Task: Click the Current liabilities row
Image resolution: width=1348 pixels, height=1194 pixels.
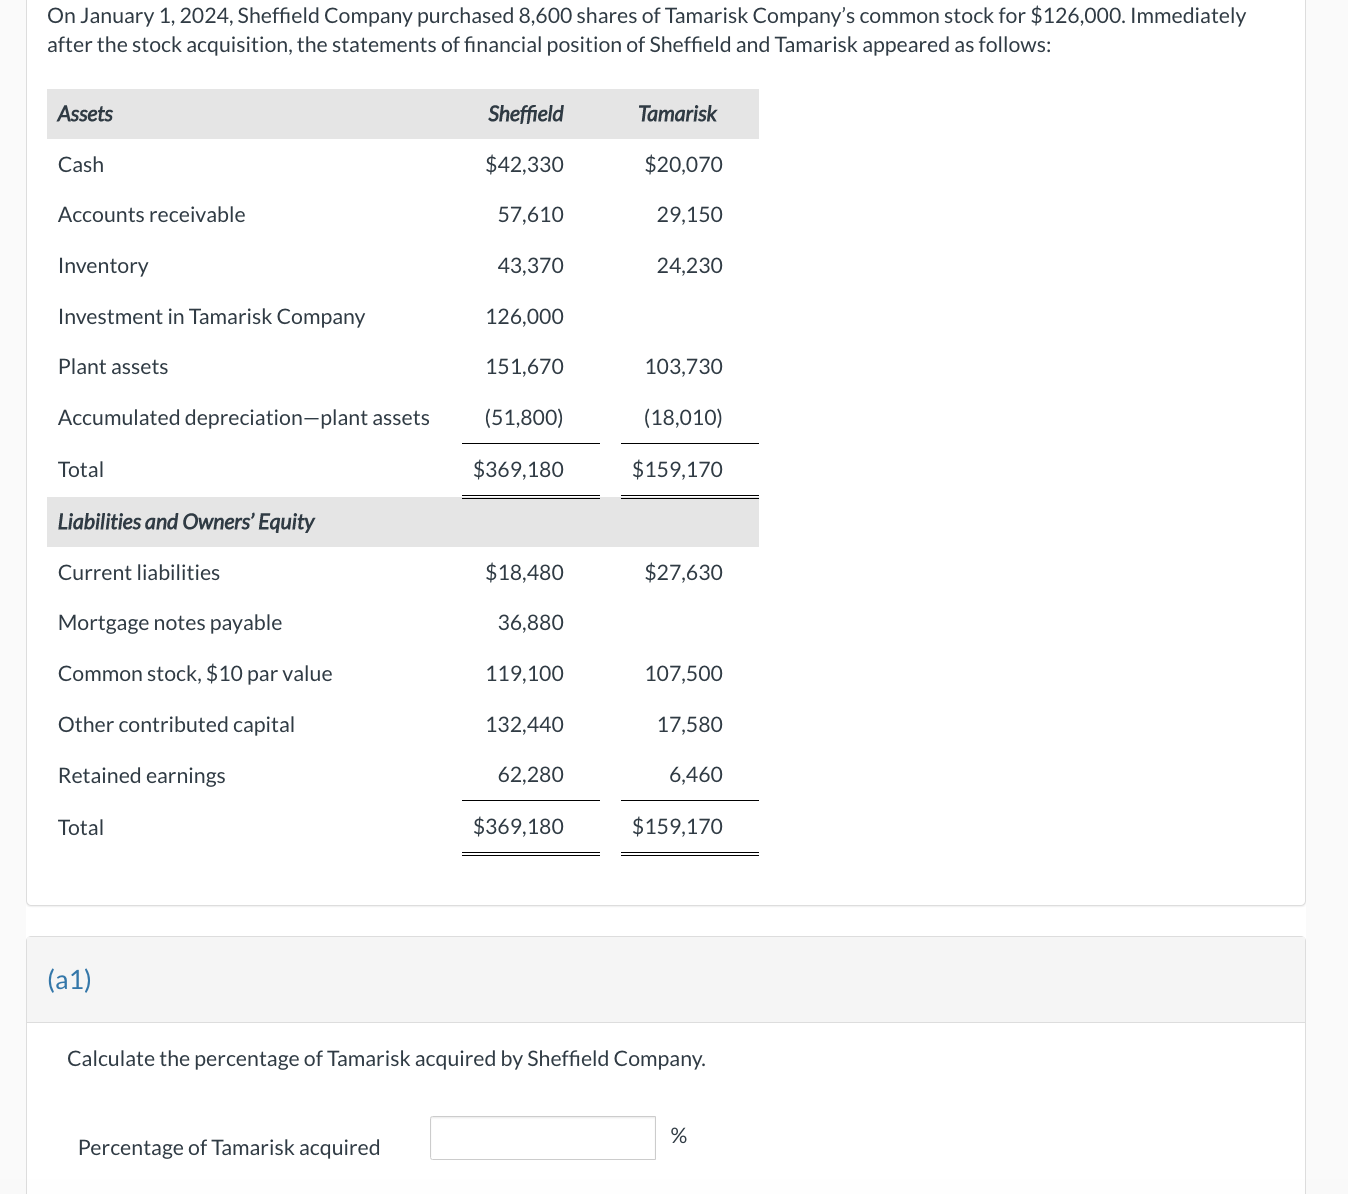Action: 138,572
